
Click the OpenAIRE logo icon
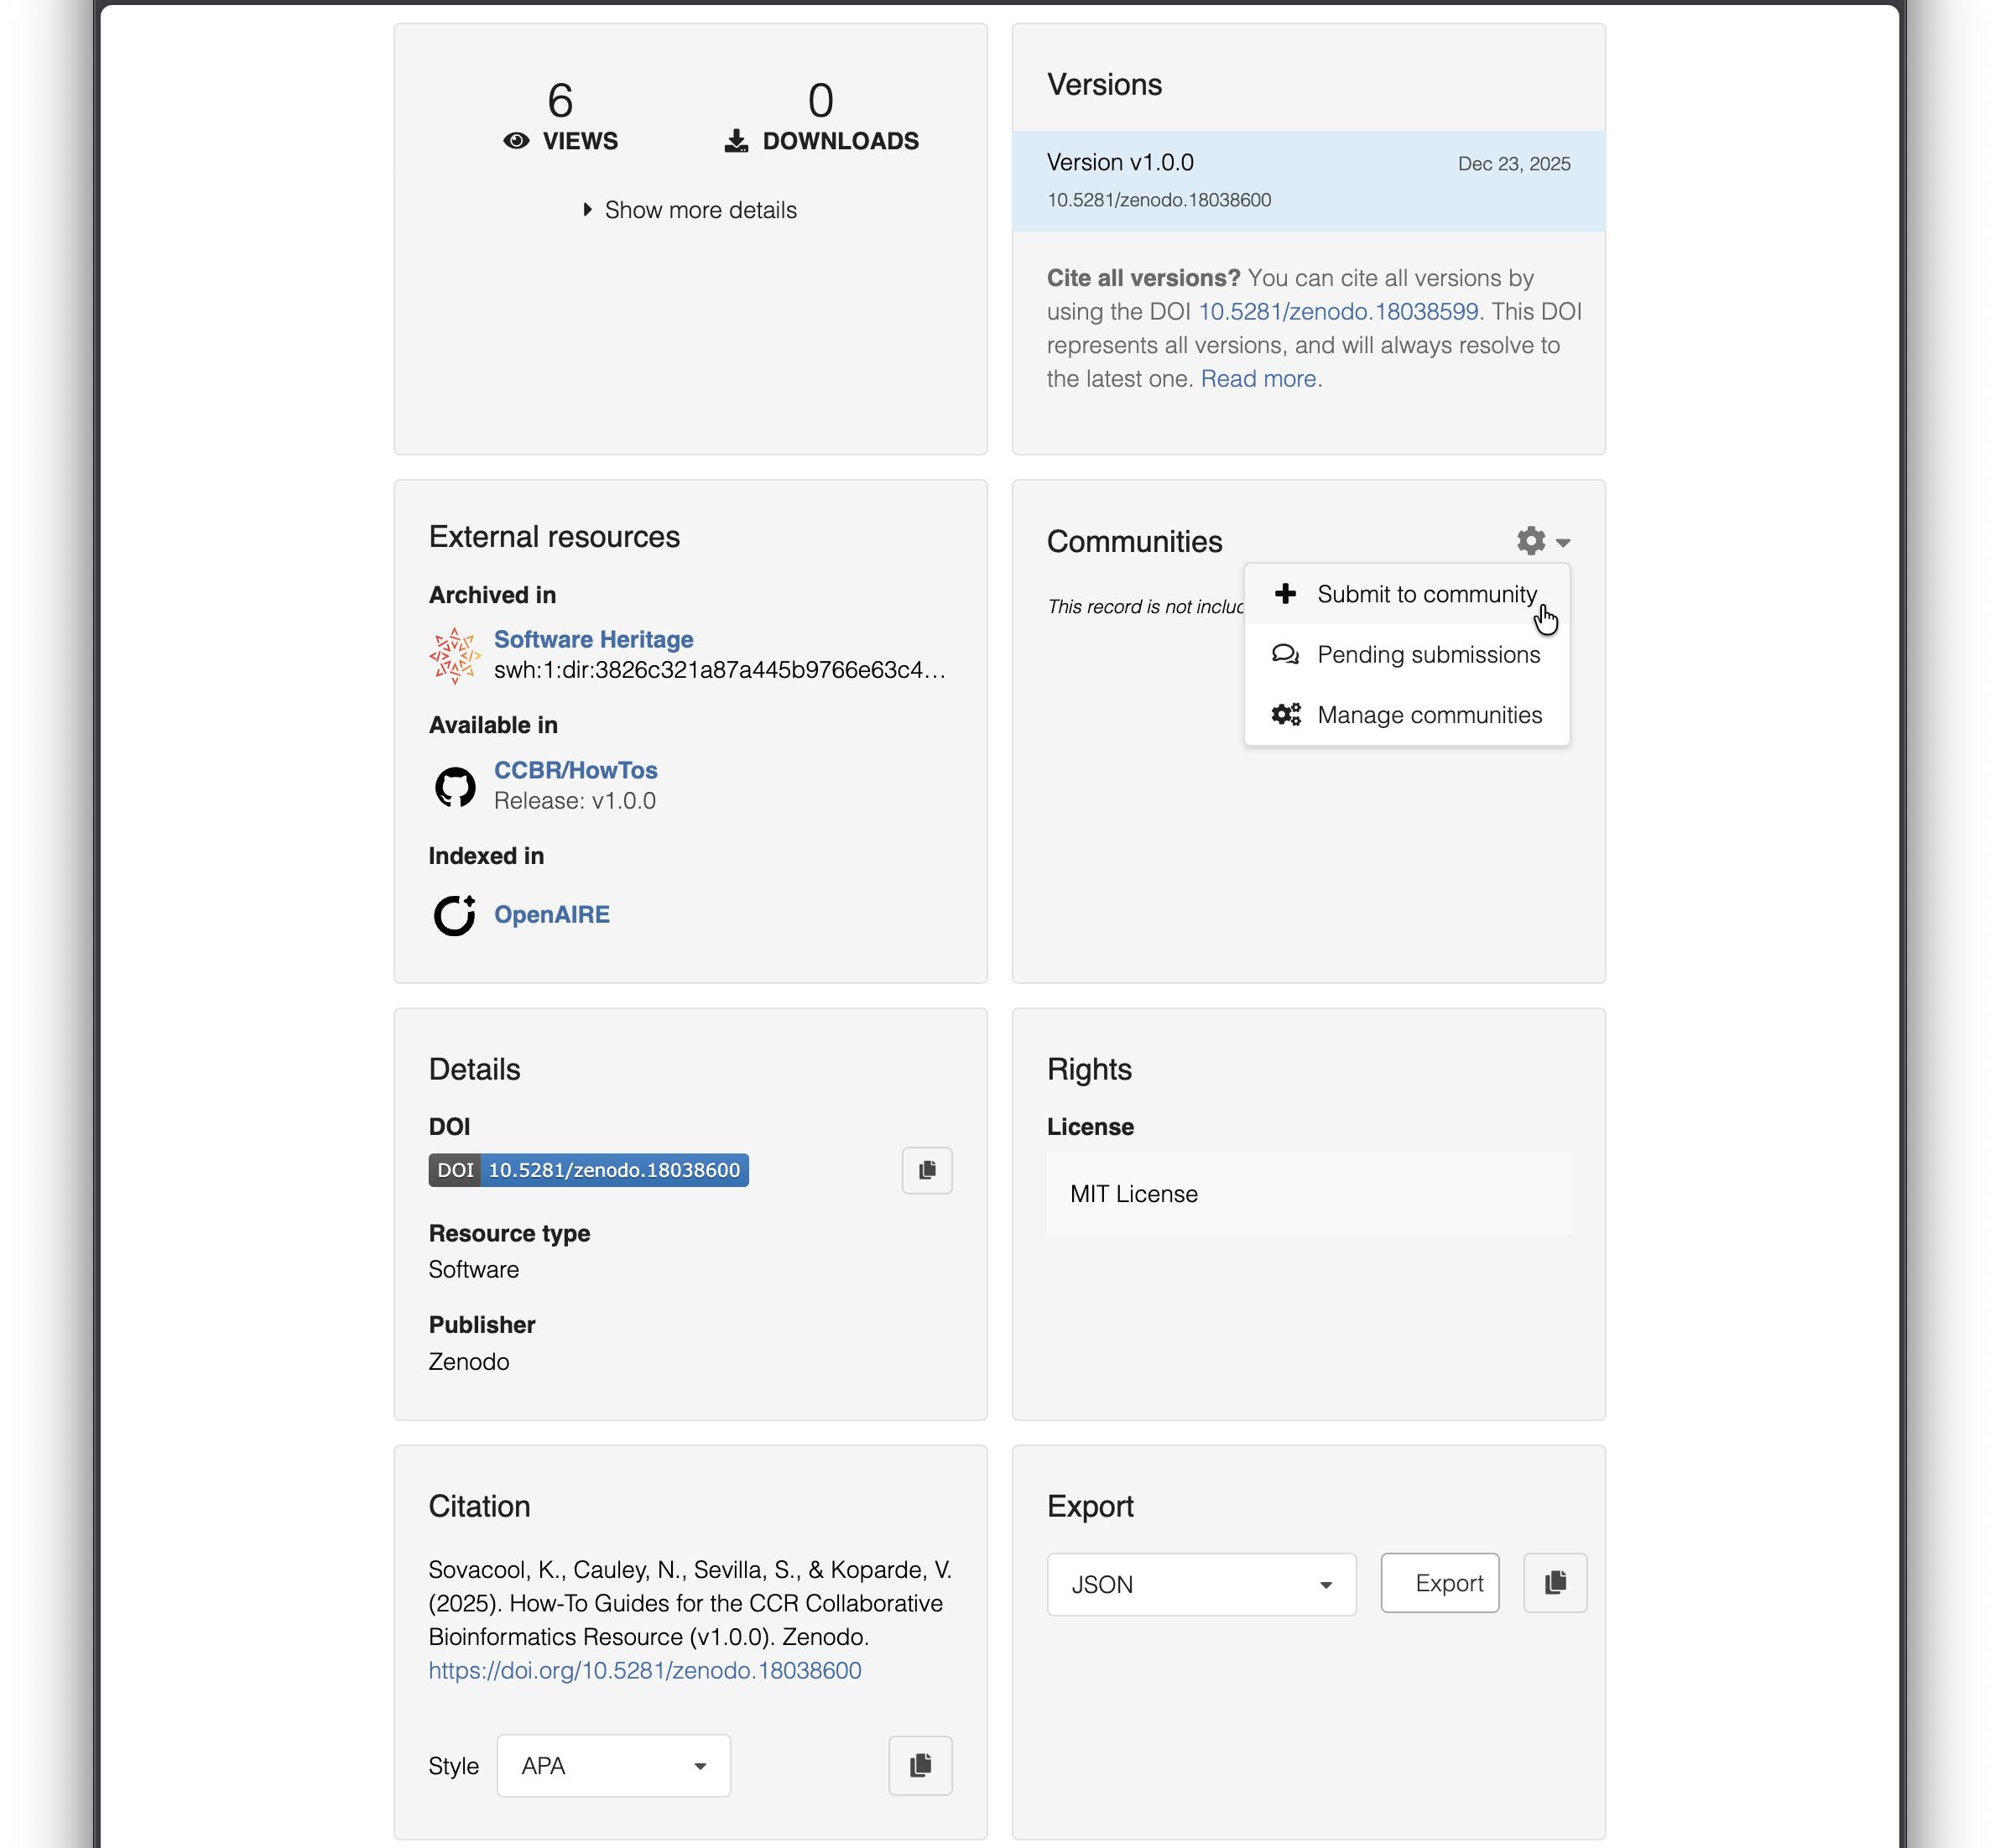point(455,915)
